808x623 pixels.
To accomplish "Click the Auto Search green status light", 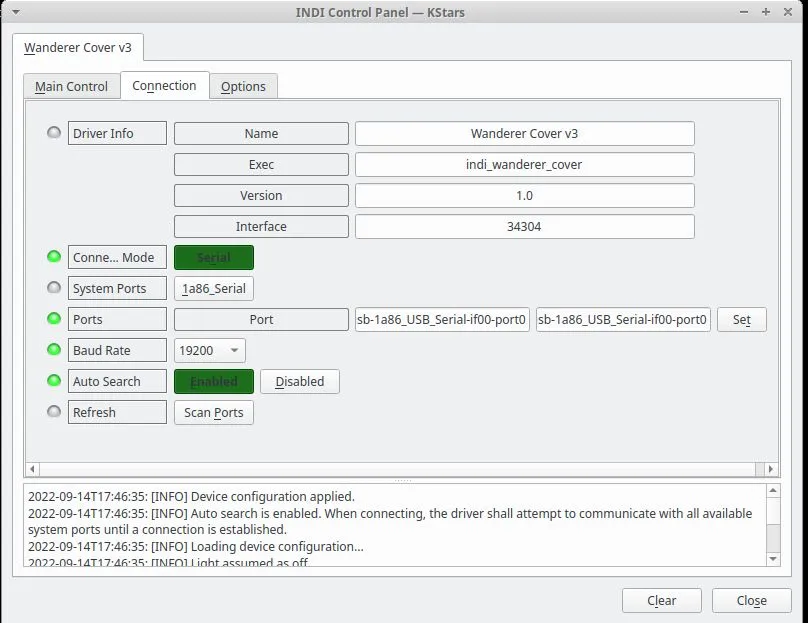I will click(x=54, y=380).
